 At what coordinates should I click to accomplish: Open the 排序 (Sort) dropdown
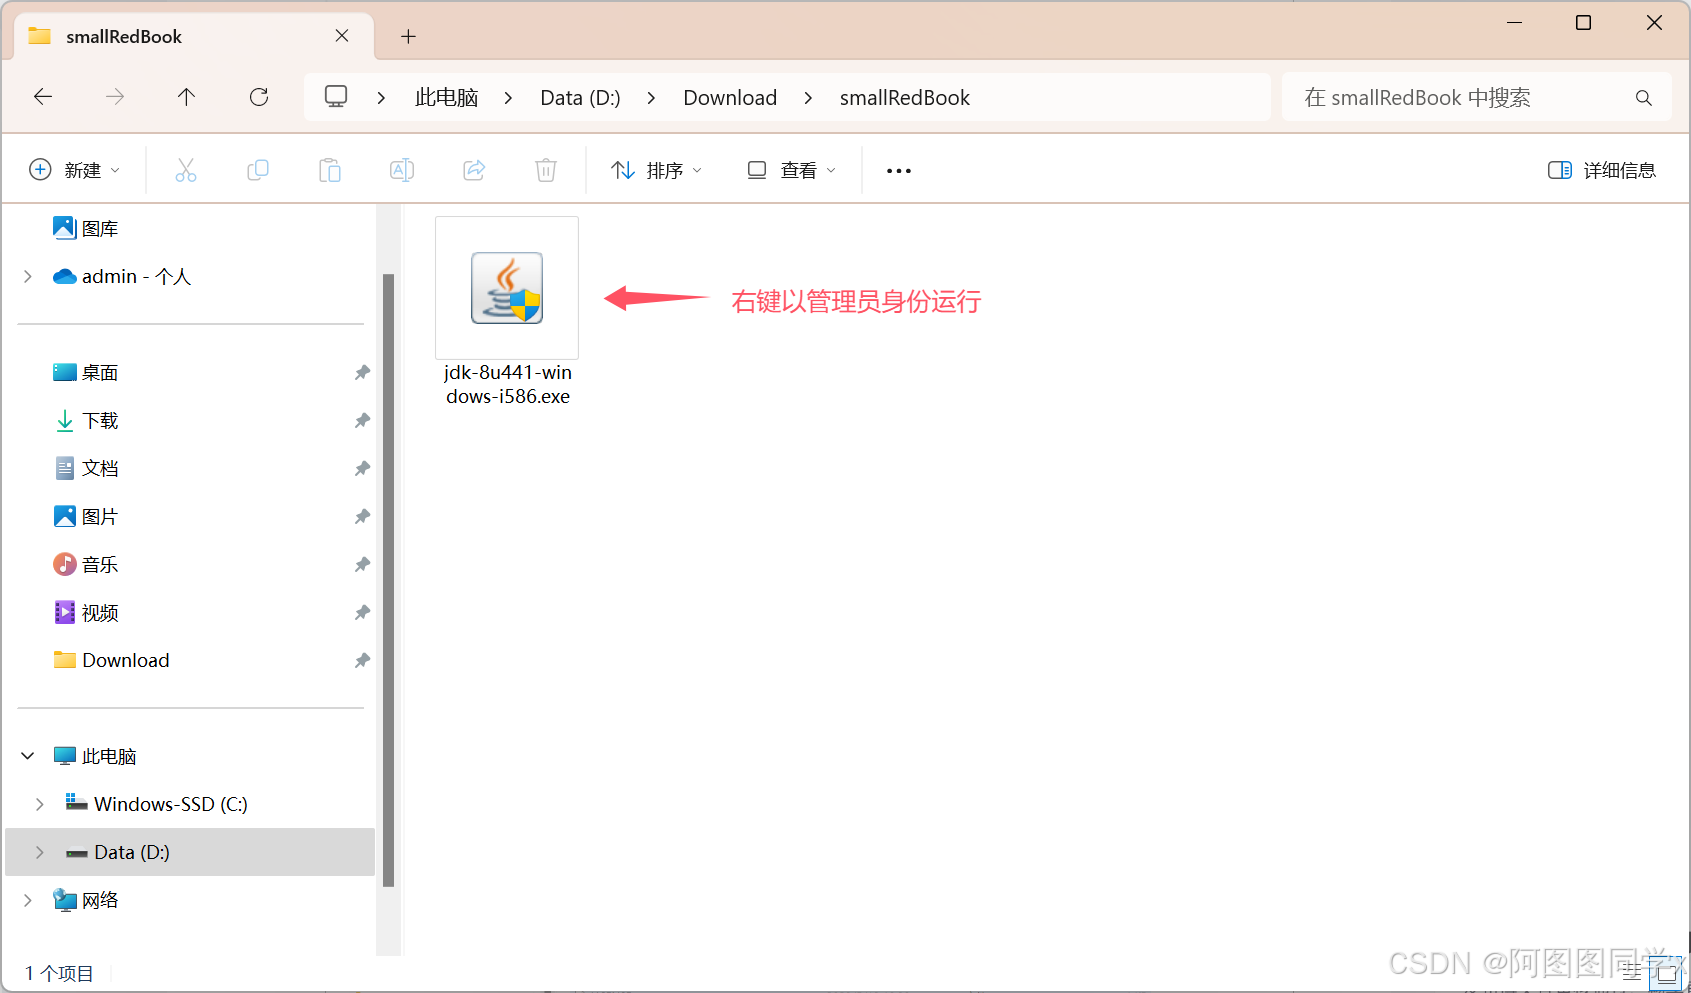pyautogui.click(x=655, y=170)
